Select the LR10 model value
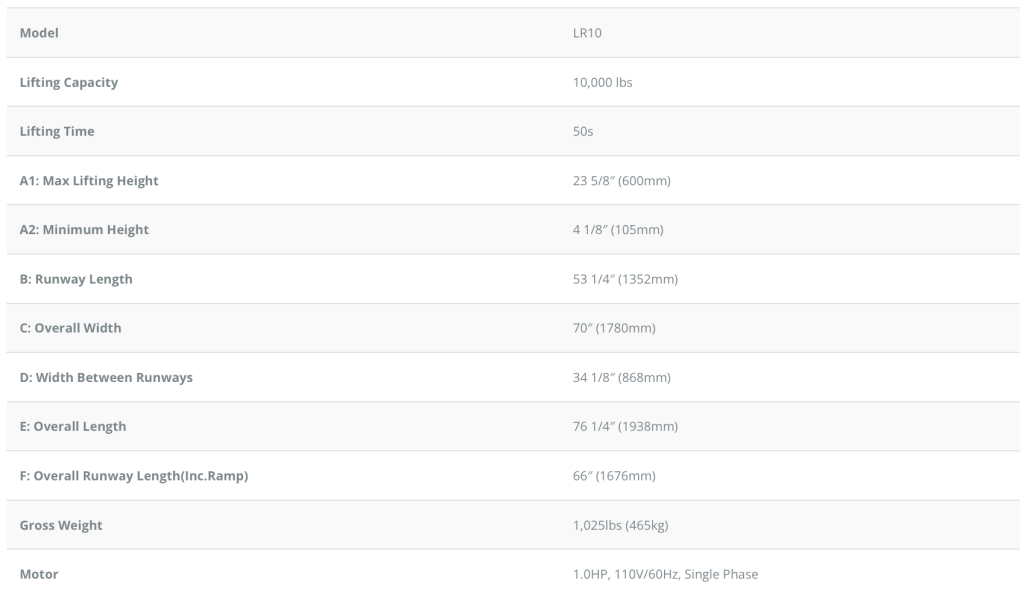The height and width of the screenshot is (601, 1024). [x=587, y=33]
